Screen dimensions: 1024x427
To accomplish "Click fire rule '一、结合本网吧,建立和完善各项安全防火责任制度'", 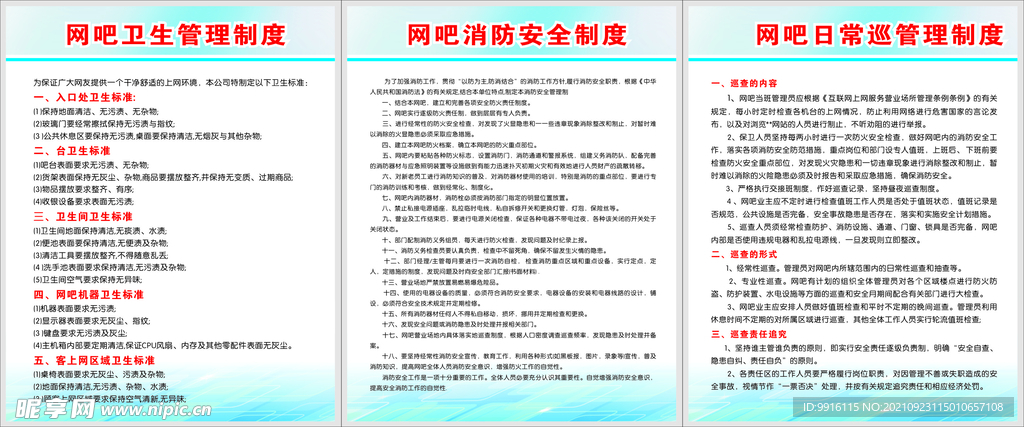I will [x=455, y=103].
